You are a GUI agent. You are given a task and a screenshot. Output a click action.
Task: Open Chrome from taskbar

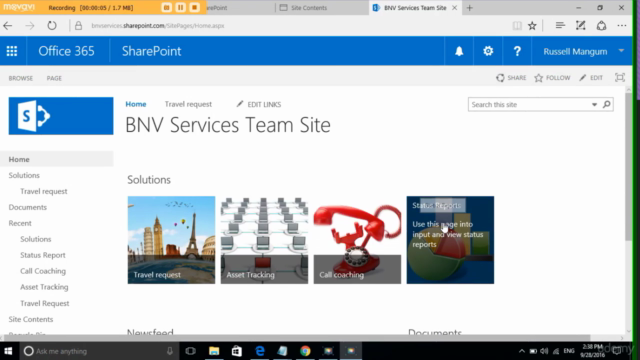pyautogui.click(x=305, y=351)
